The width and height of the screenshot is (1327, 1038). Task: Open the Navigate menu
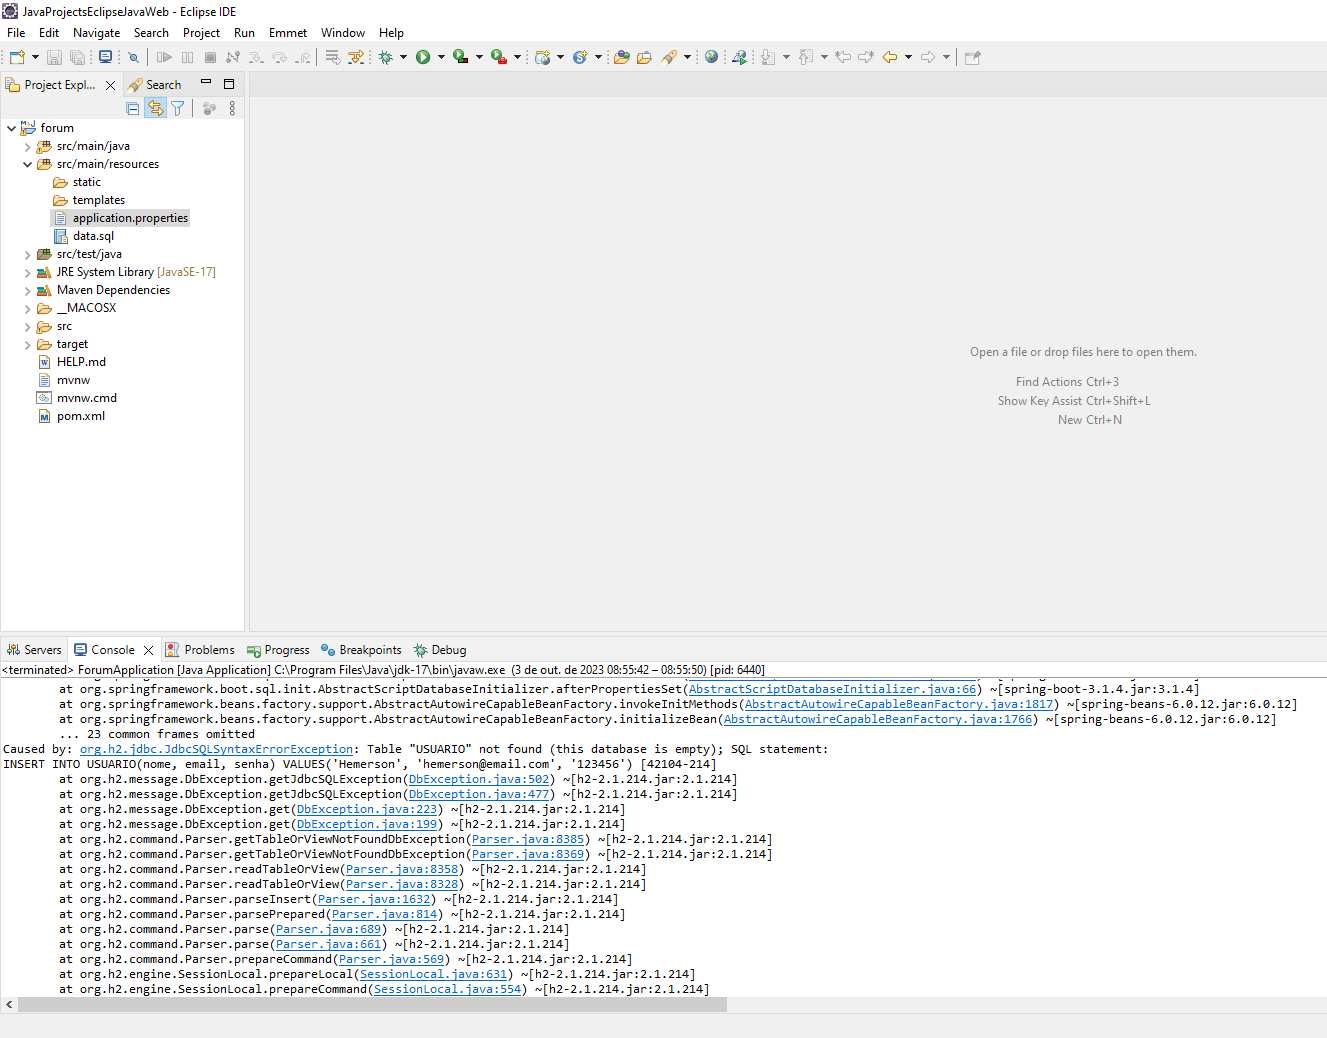coord(96,33)
